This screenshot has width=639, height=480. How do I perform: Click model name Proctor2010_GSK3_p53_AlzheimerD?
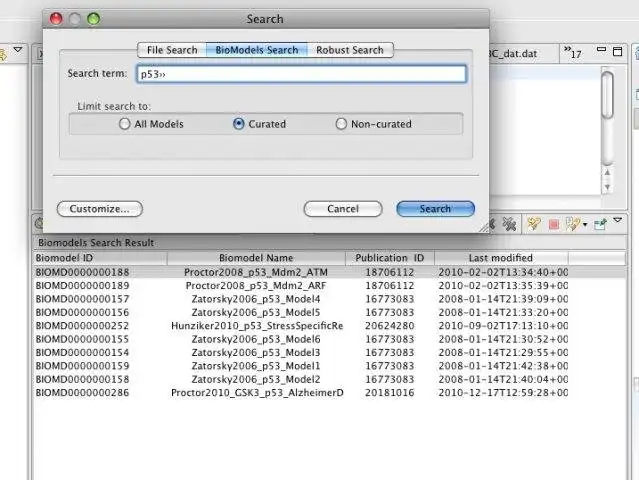click(x=257, y=392)
